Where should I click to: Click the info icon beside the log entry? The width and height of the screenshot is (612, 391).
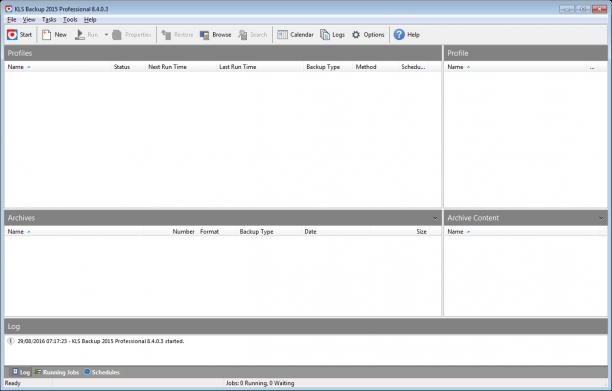[11, 341]
